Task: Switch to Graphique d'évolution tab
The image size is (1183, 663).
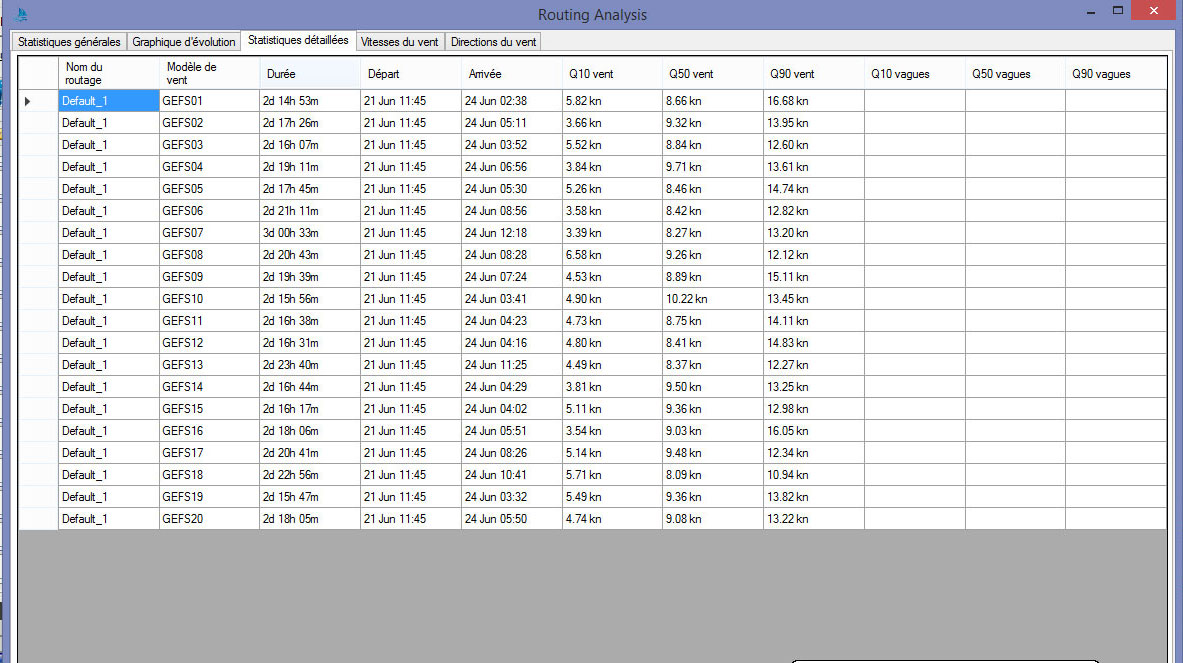Action: (x=184, y=42)
